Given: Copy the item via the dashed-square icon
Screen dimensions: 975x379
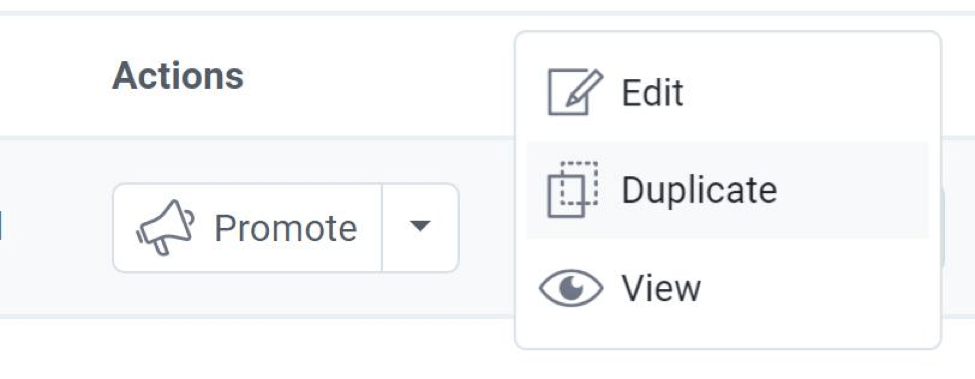Looking at the screenshot, I should pyautogui.click(x=573, y=190).
